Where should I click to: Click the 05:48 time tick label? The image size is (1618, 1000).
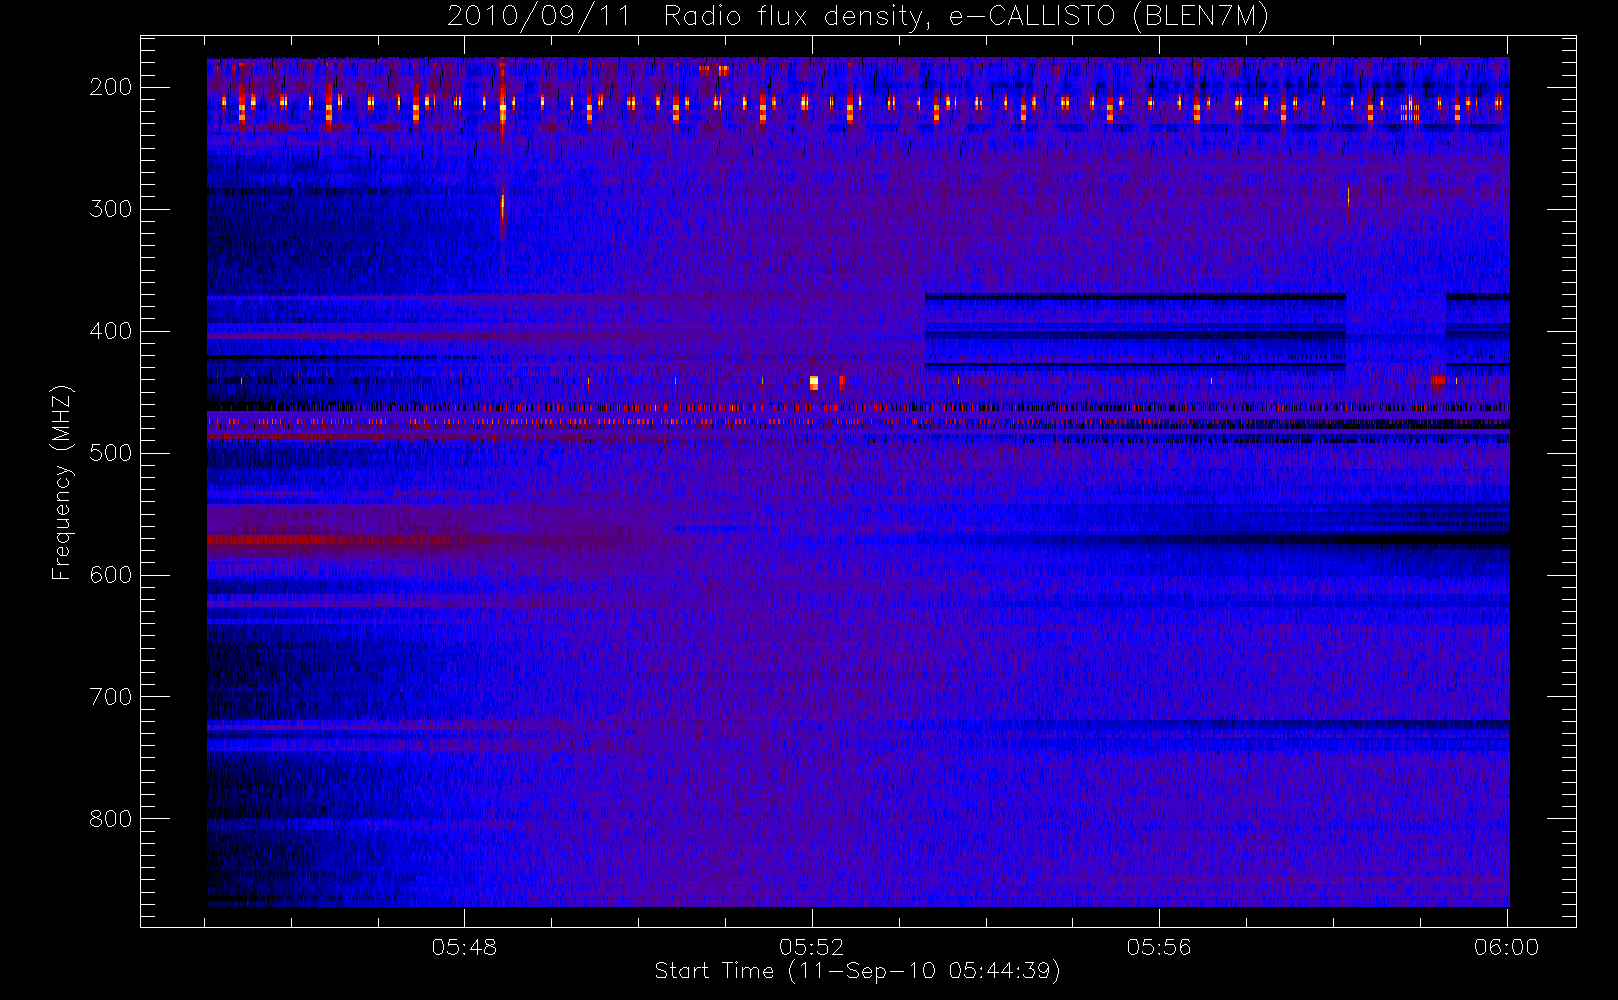[464, 946]
